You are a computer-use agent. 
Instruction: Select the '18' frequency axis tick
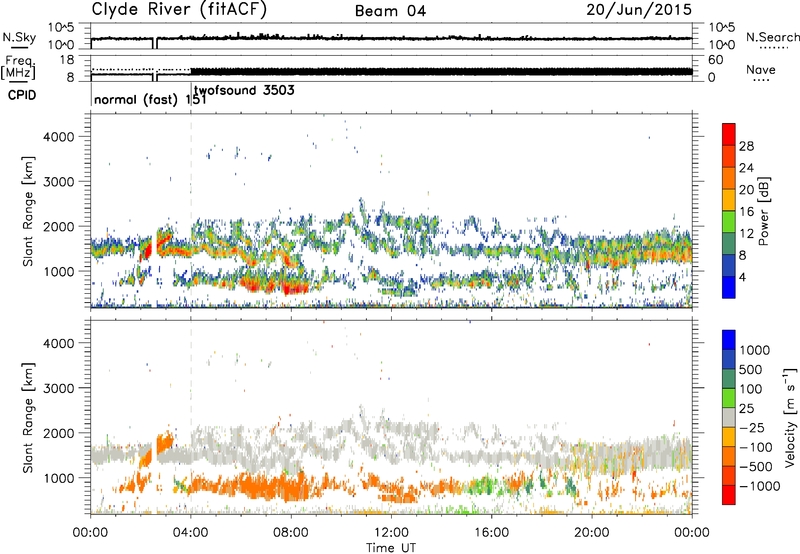[x=67, y=60]
